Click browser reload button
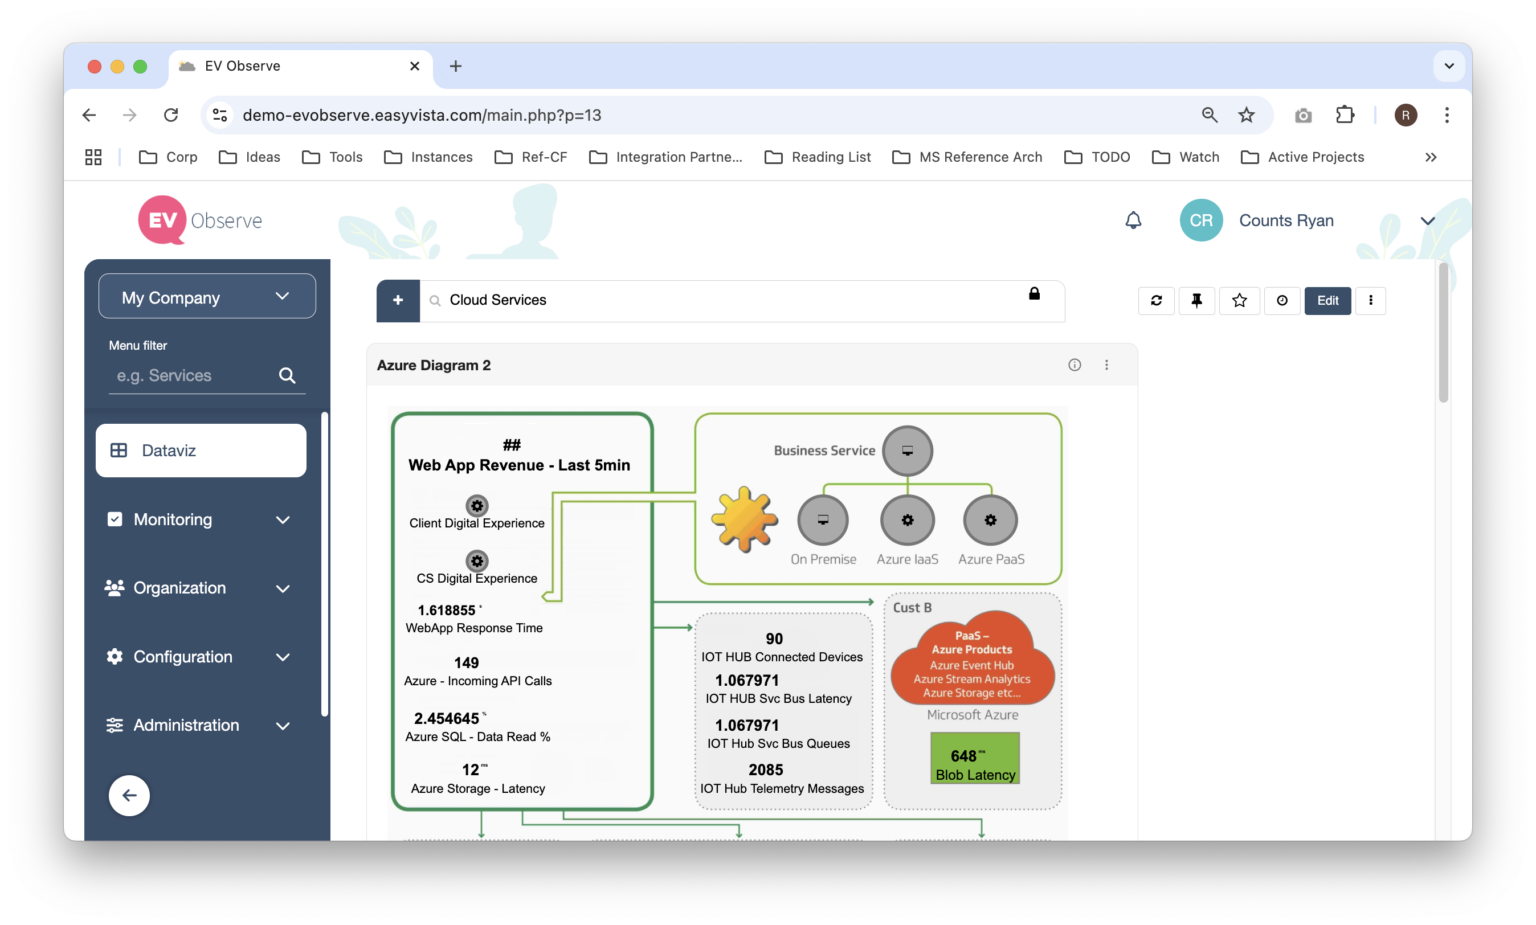 pos(171,115)
